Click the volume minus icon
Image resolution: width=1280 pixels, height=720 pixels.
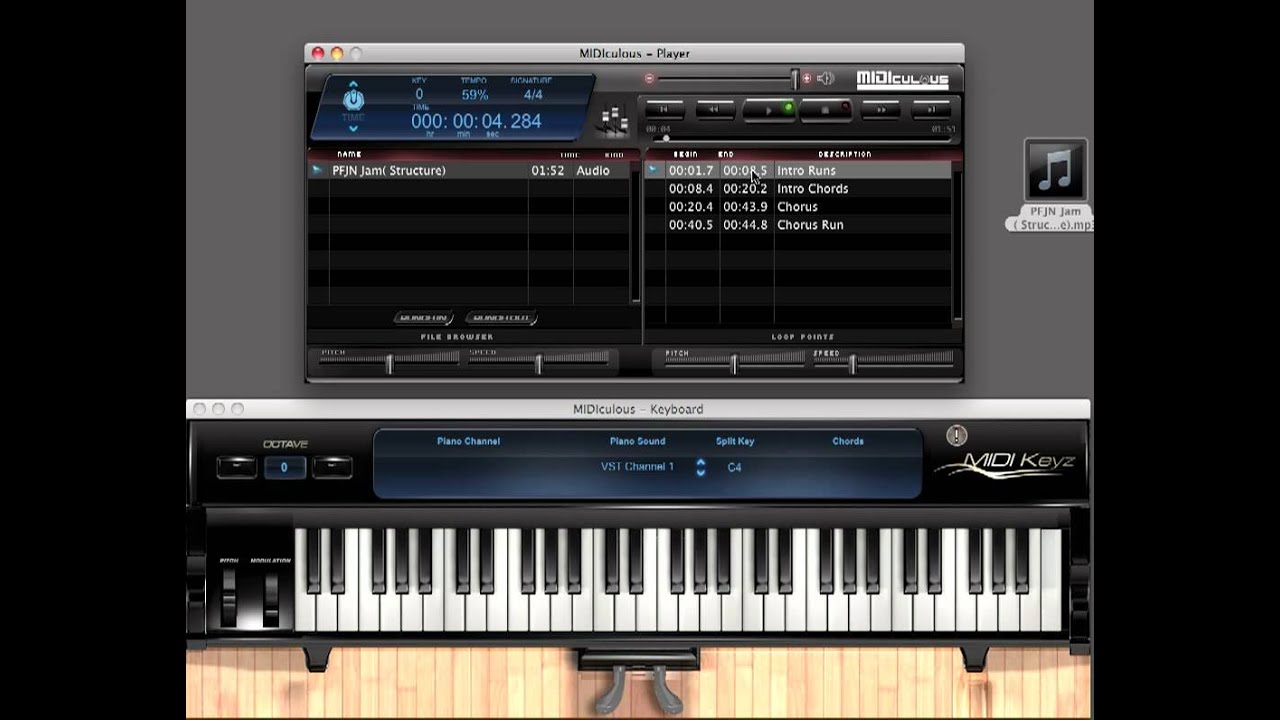(649, 79)
